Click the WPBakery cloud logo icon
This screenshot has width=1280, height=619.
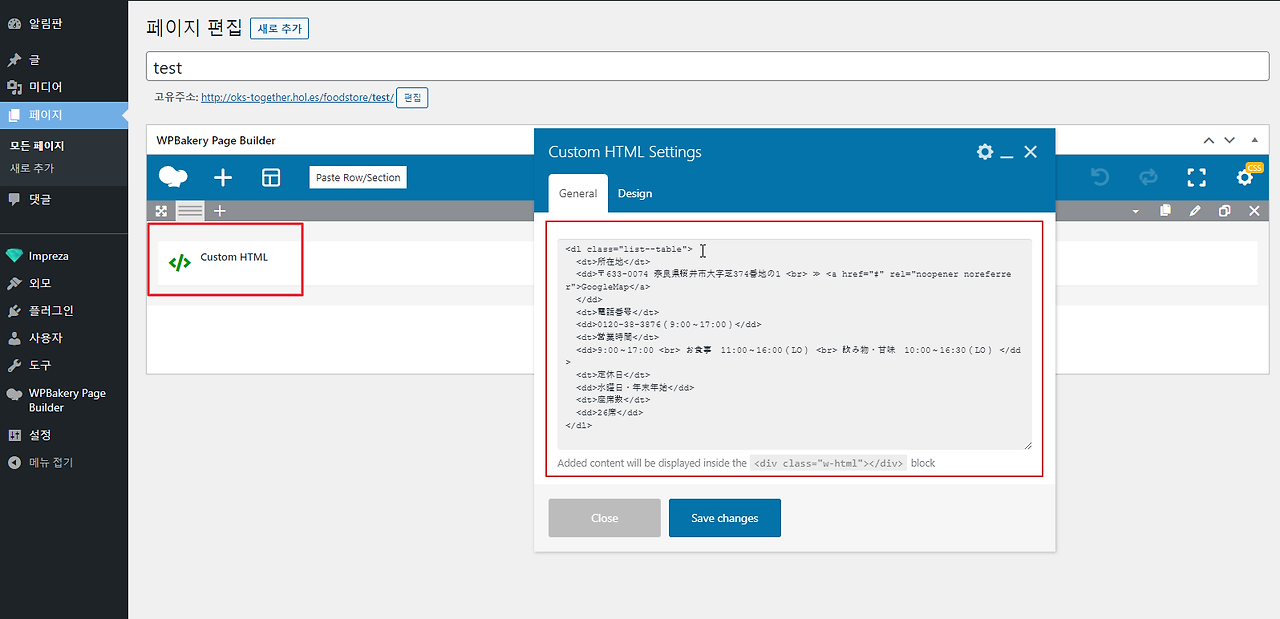pyautogui.click(x=173, y=177)
